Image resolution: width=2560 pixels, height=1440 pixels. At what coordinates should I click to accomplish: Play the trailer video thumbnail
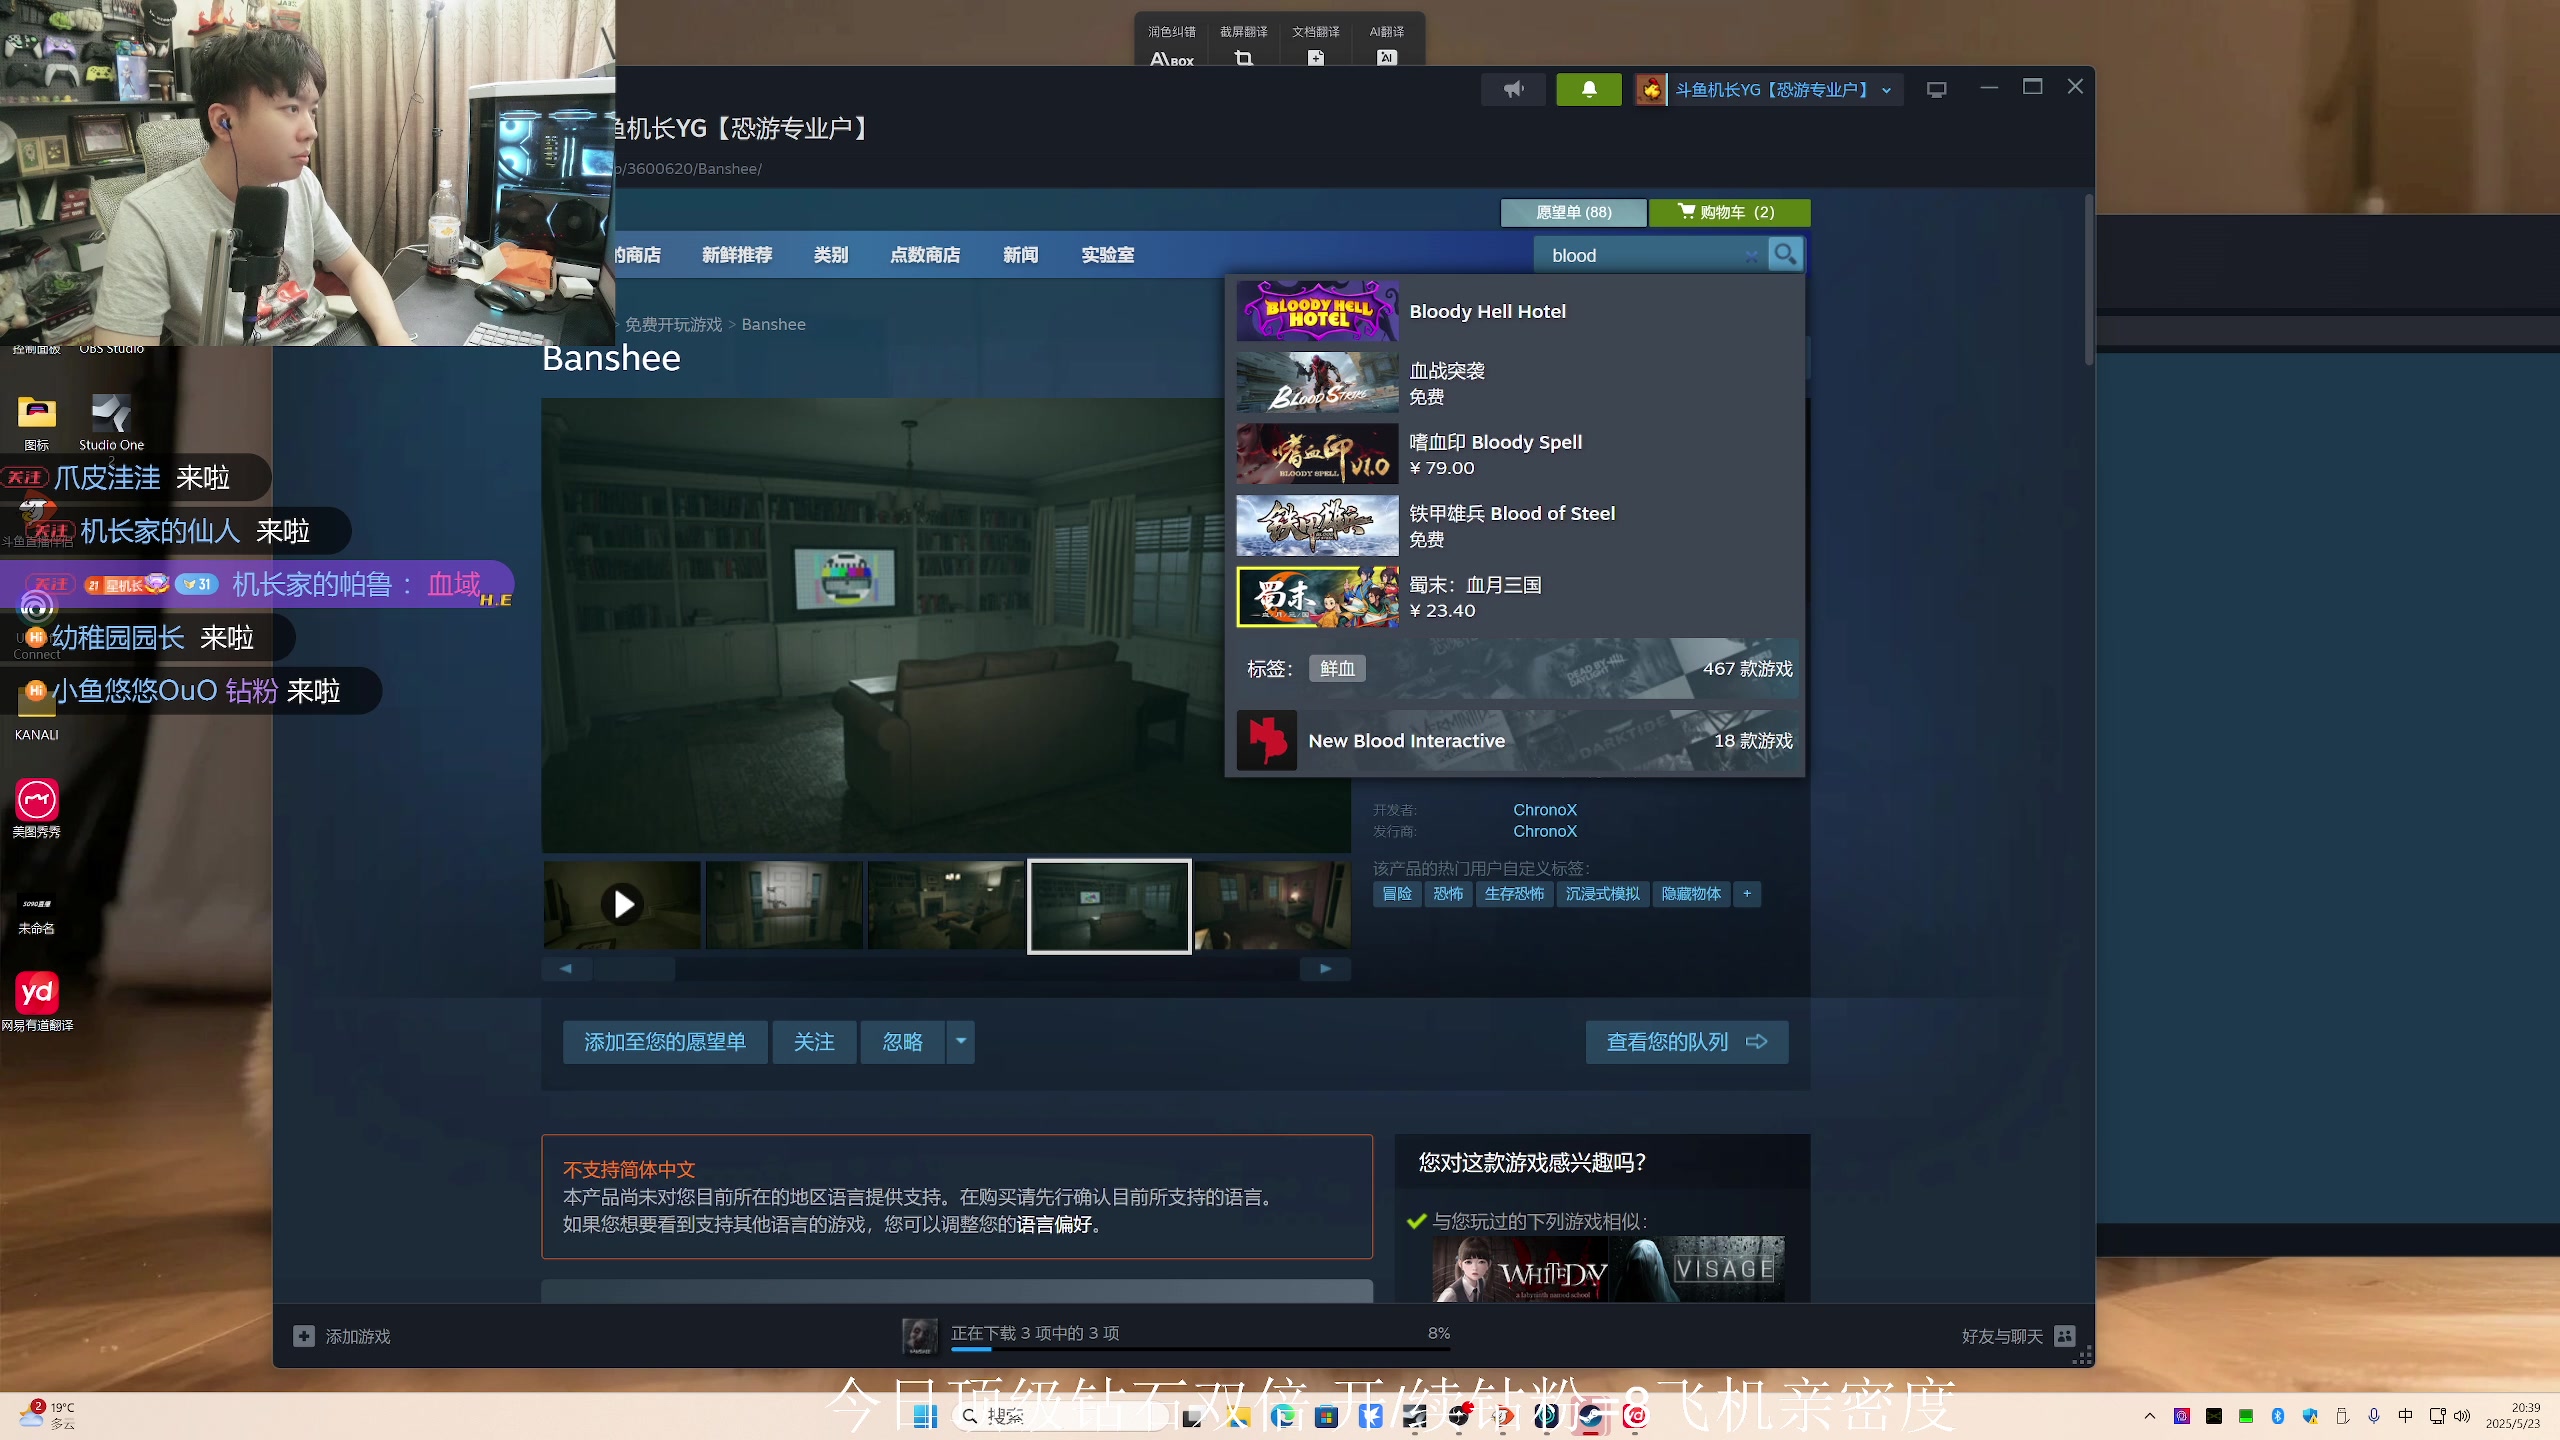tap(623, 905)
